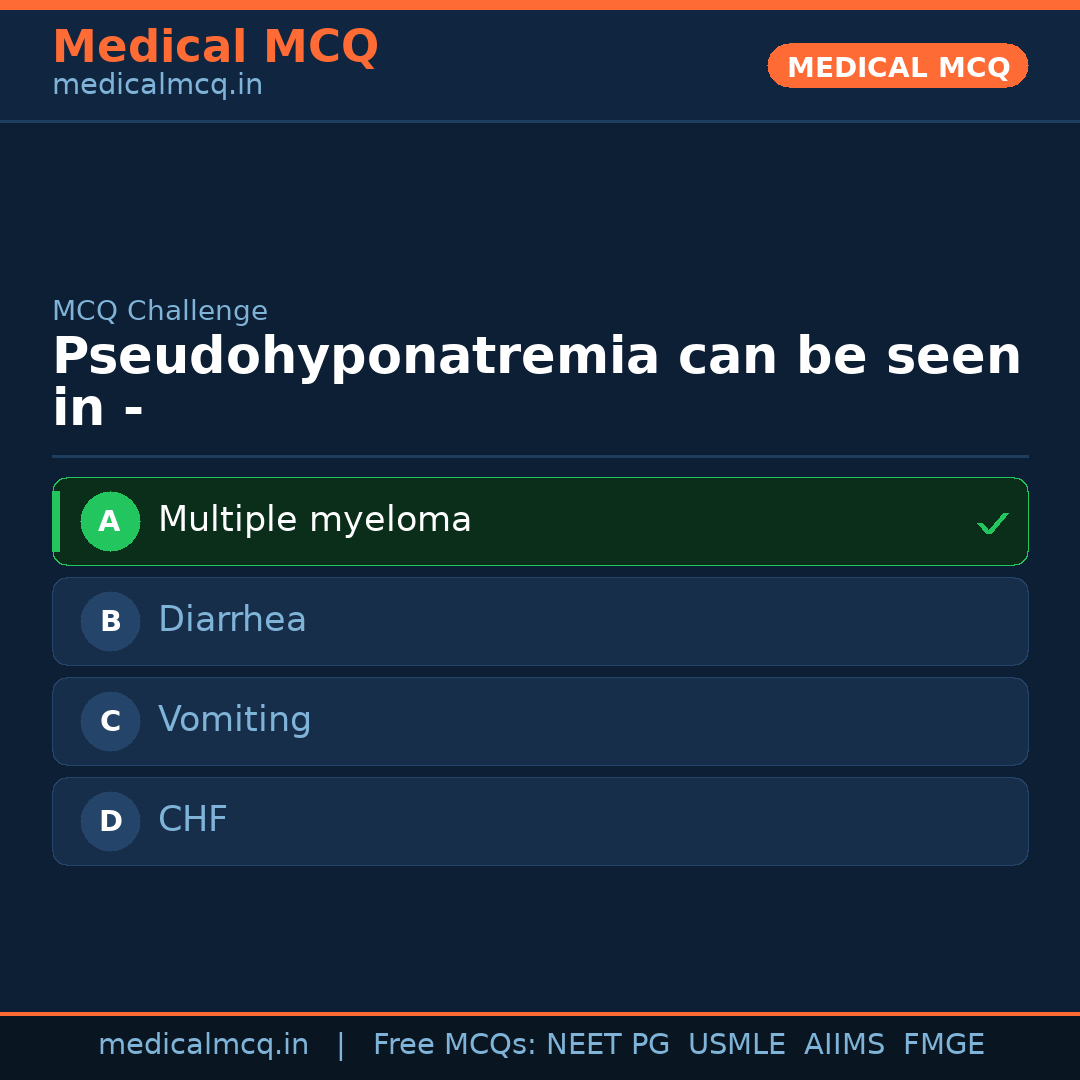Click "FMGE" in the footer
This screenshot has width=1080, height=1080.
click(x=943, y=1045)
